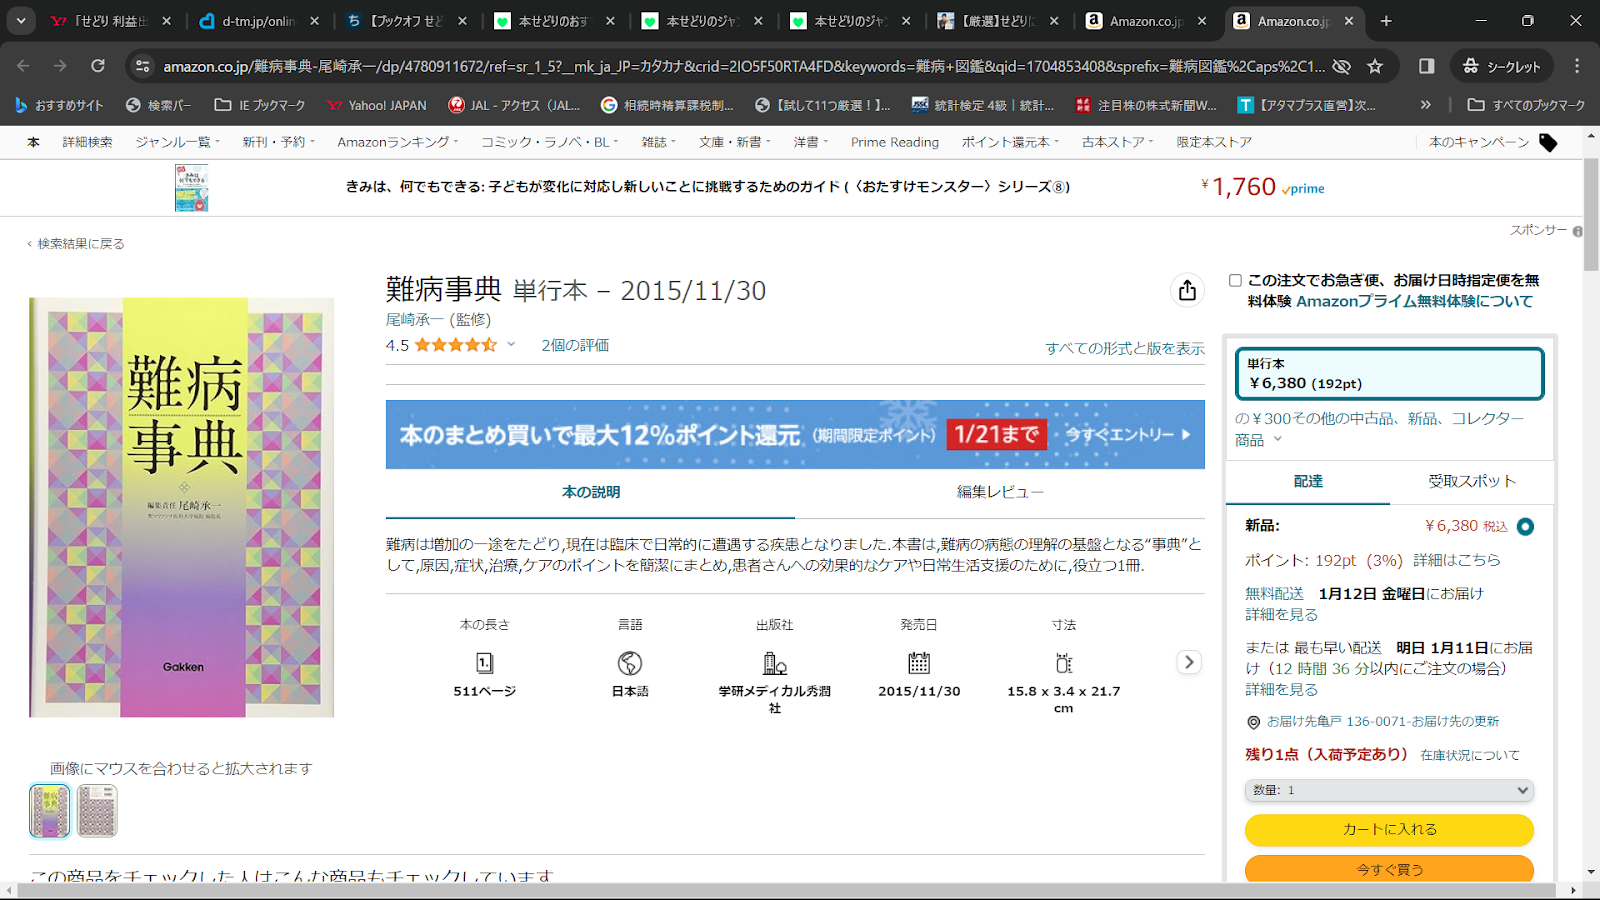Click すべての形式と版を表示 link

coord(1125,348)
